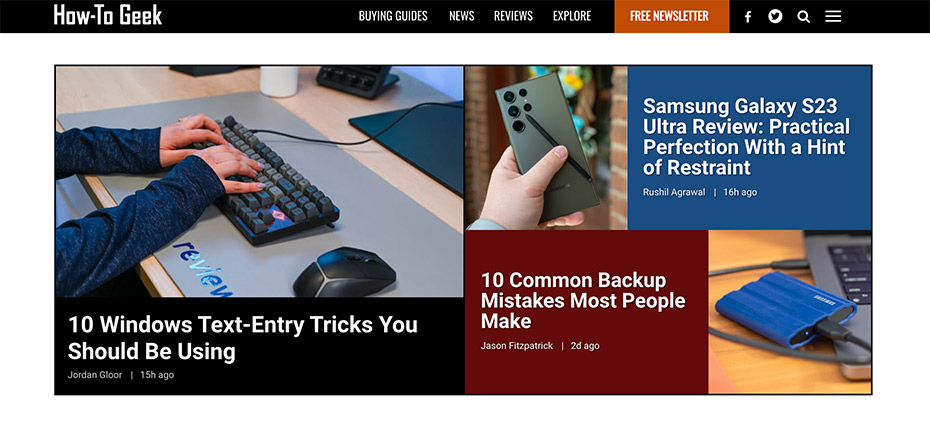Viewport: 930px width, 430px height.
Task: Click the Free Newsletter button
Action: tap(671, 16)
